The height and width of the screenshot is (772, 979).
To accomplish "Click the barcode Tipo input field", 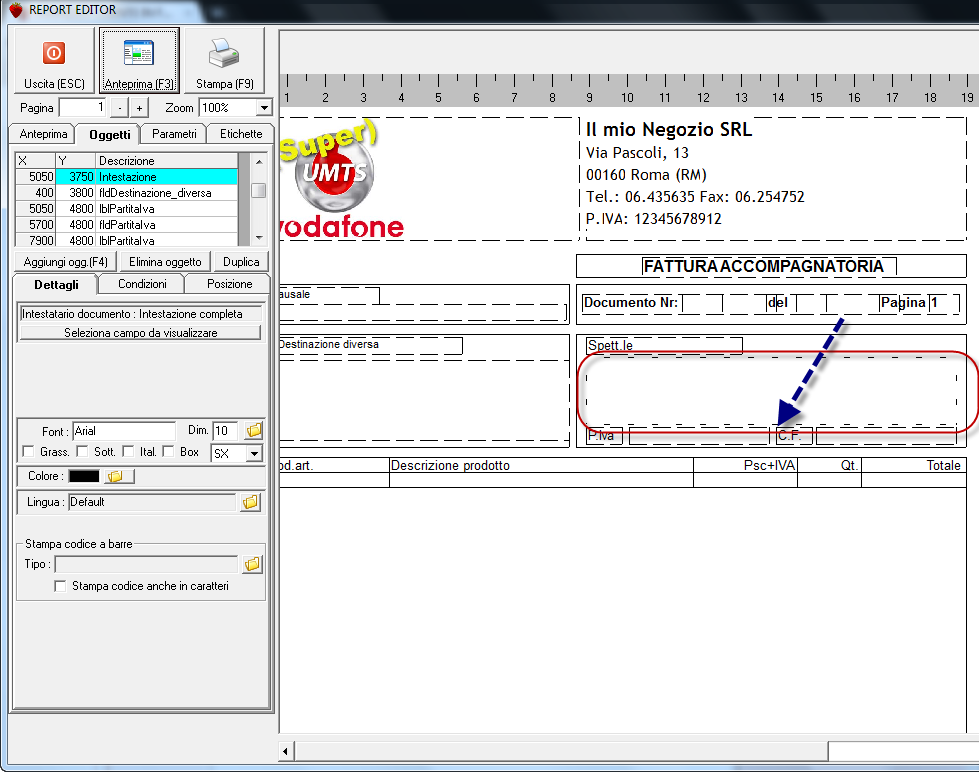I will 147,565.
